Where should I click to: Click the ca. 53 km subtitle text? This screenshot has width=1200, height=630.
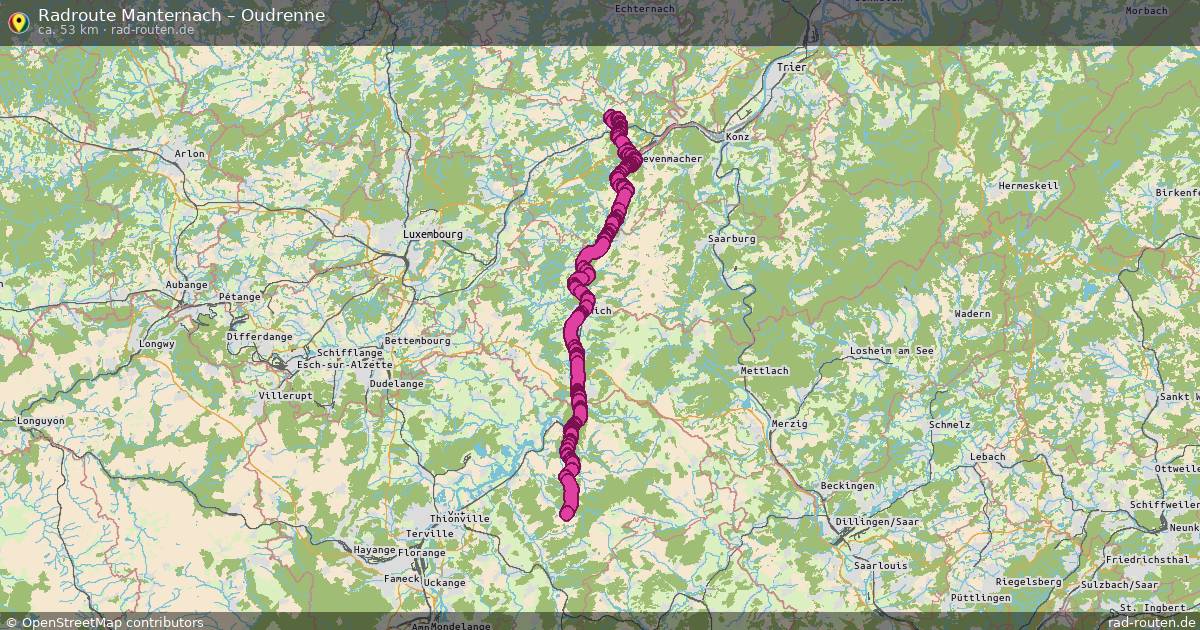(70, 30)
